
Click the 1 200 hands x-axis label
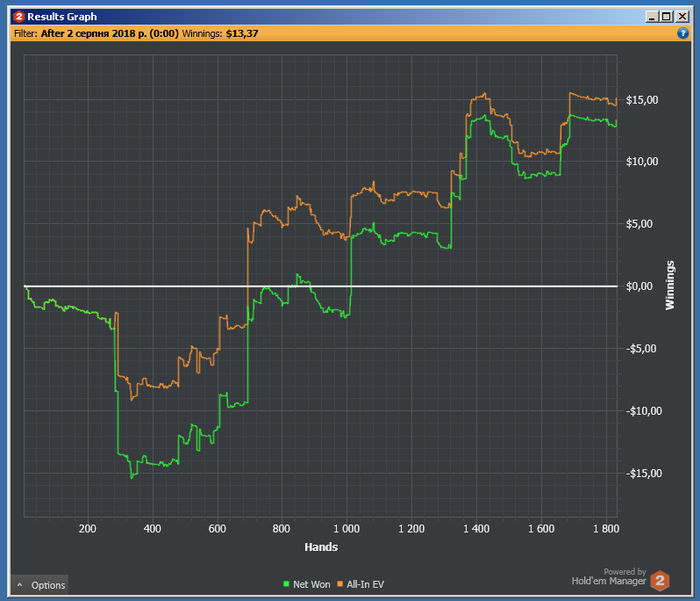point(412,529)
